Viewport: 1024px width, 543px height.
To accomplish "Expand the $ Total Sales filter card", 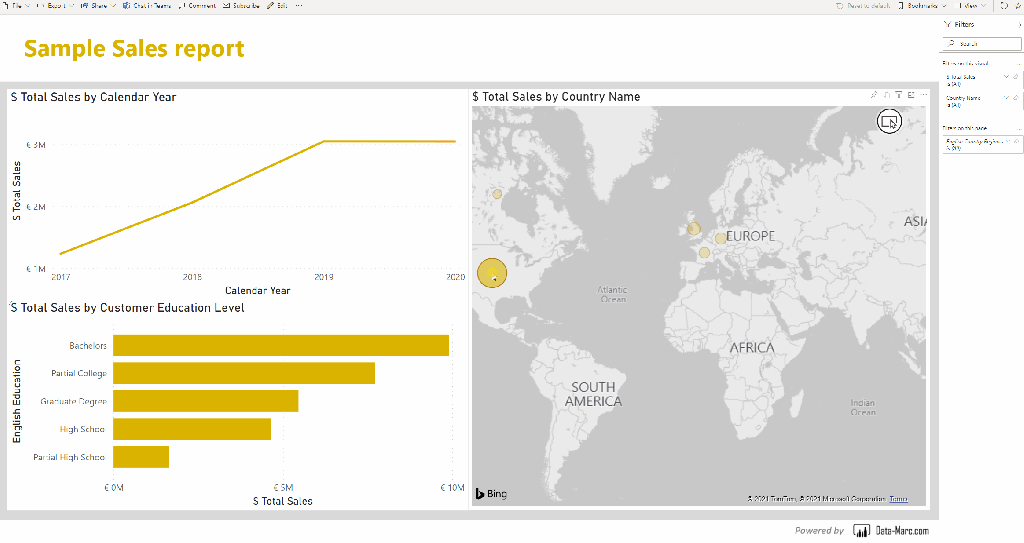I will (x=1007, y=77).
